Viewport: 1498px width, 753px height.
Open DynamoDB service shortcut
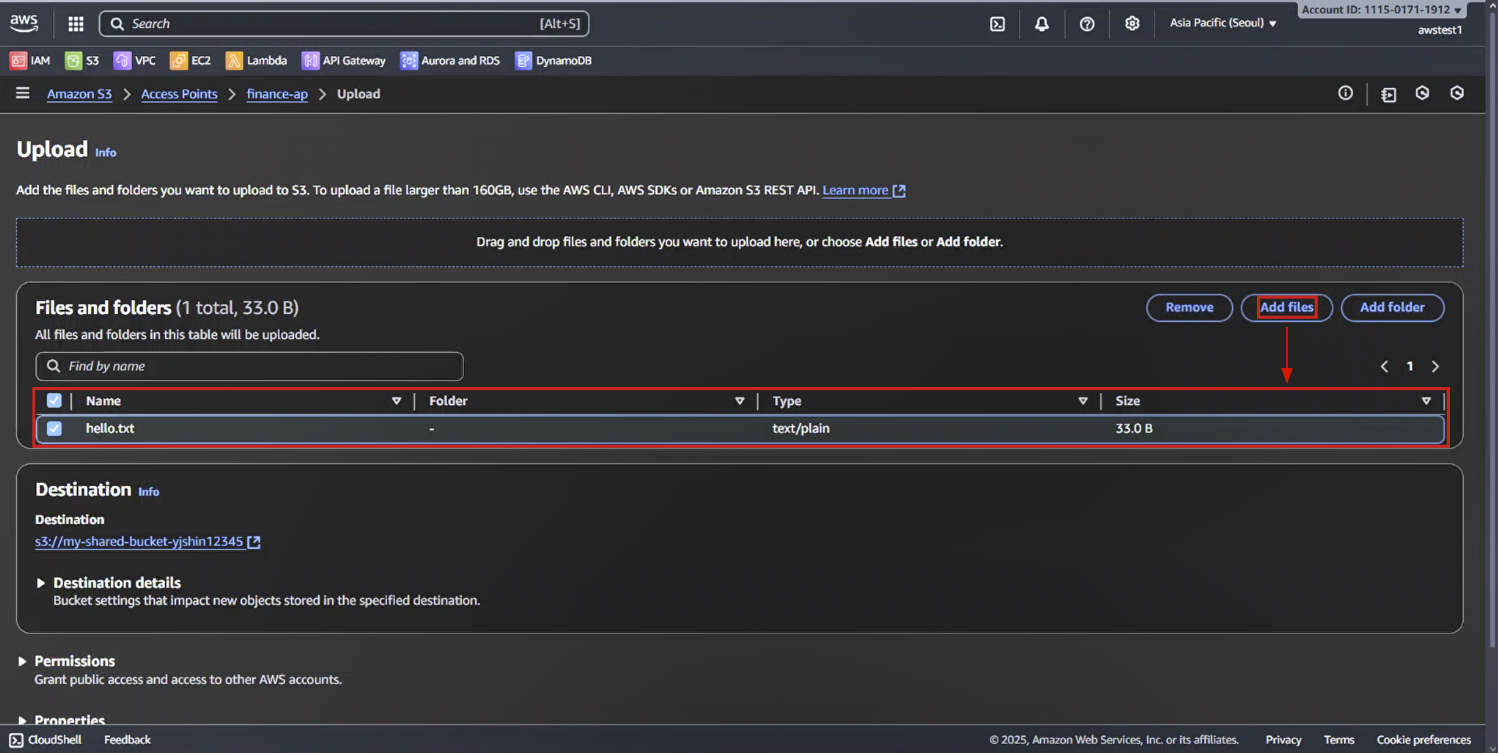coord(553,61)
